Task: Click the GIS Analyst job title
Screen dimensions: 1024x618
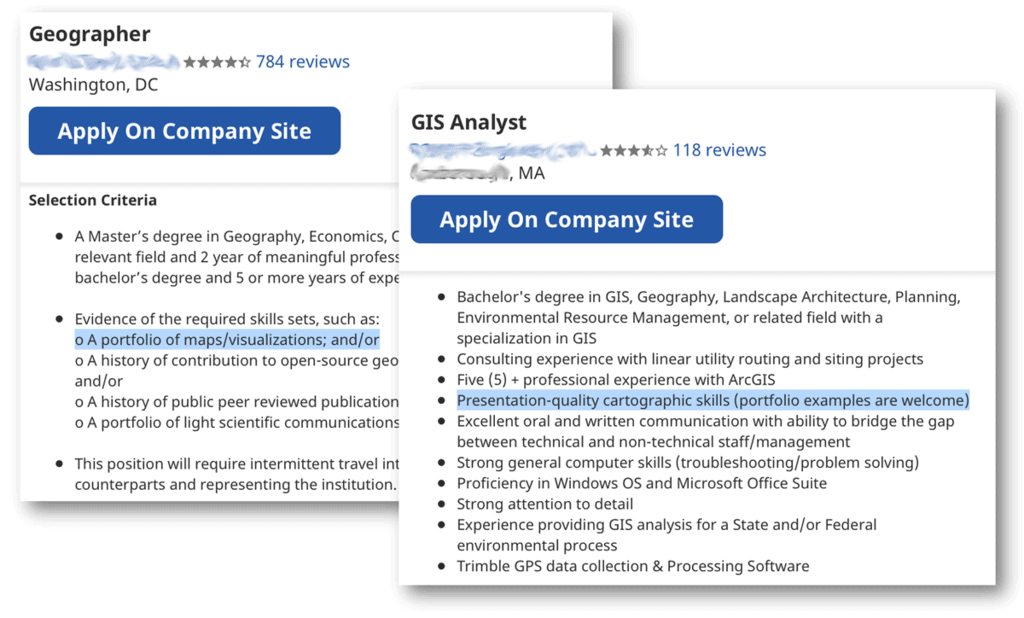Action: pos(468,123)
